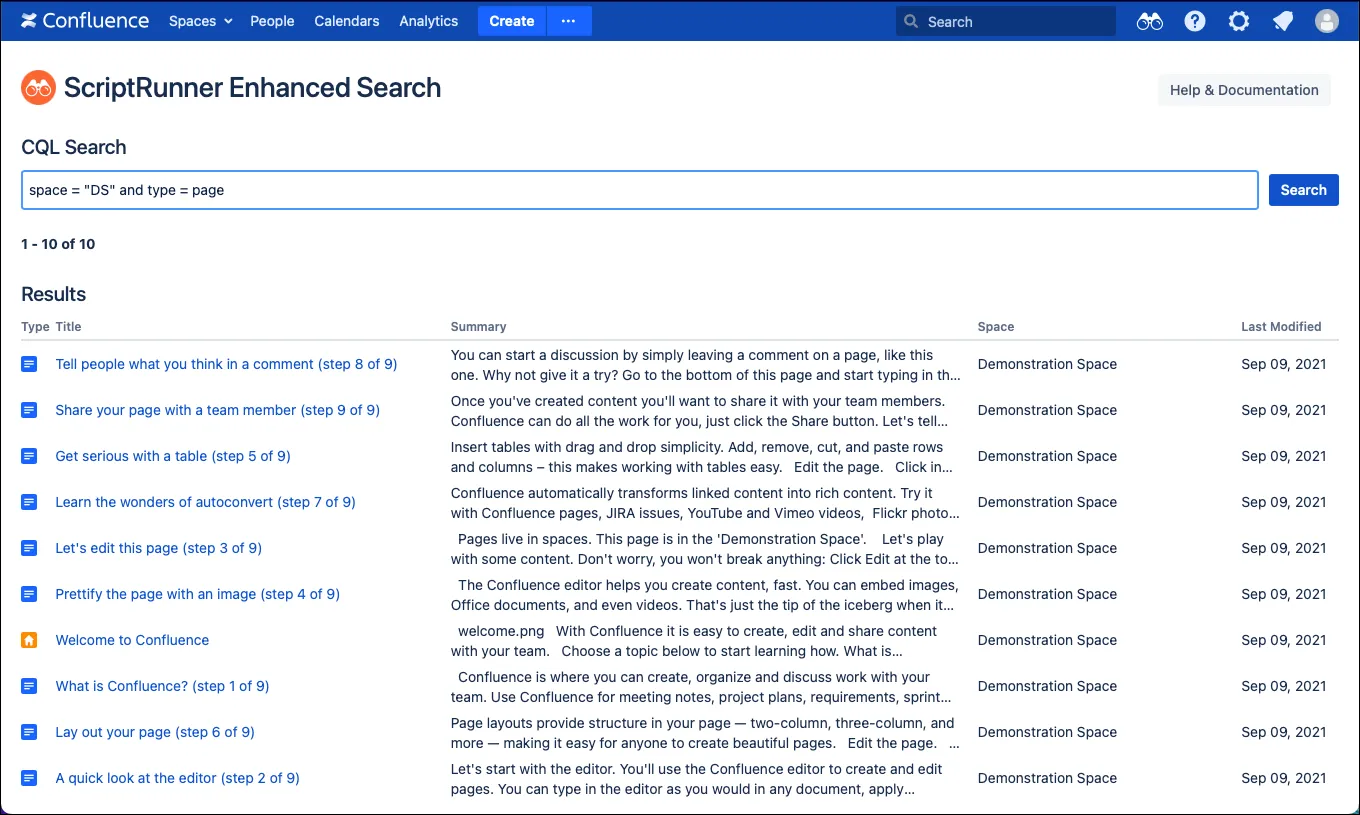Viewport: 1360px width, 815px height.
Task: Click page icon beside 'Lay out your page'
Action: 29,732
